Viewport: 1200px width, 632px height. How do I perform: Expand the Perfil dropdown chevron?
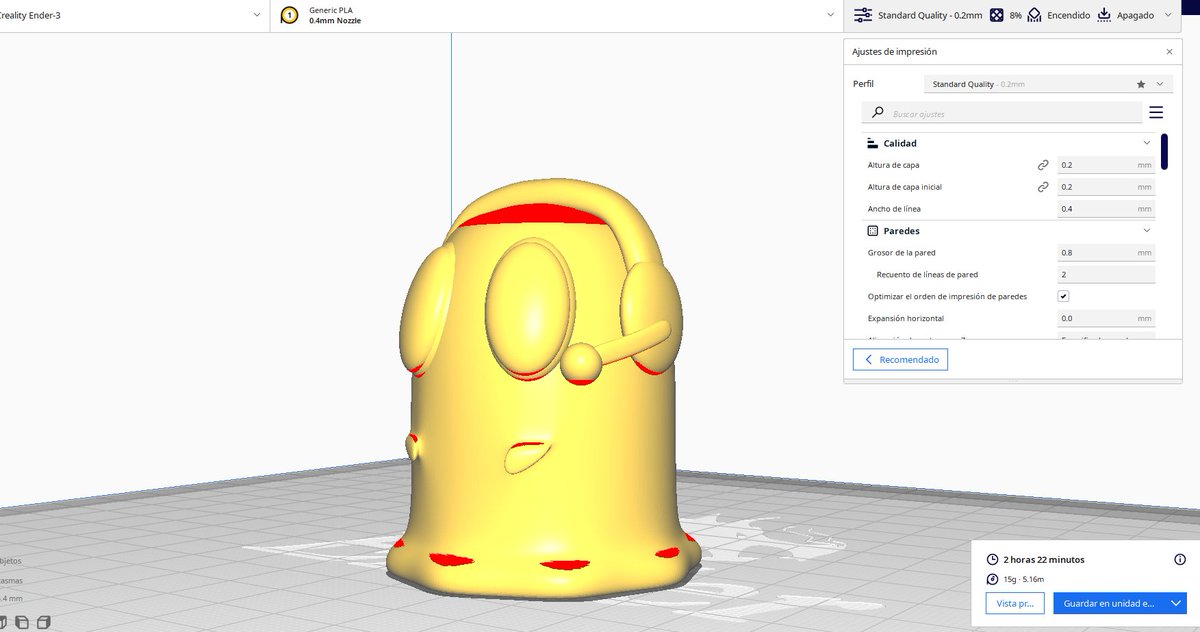pyautogui.click(x=1160, y=84)
